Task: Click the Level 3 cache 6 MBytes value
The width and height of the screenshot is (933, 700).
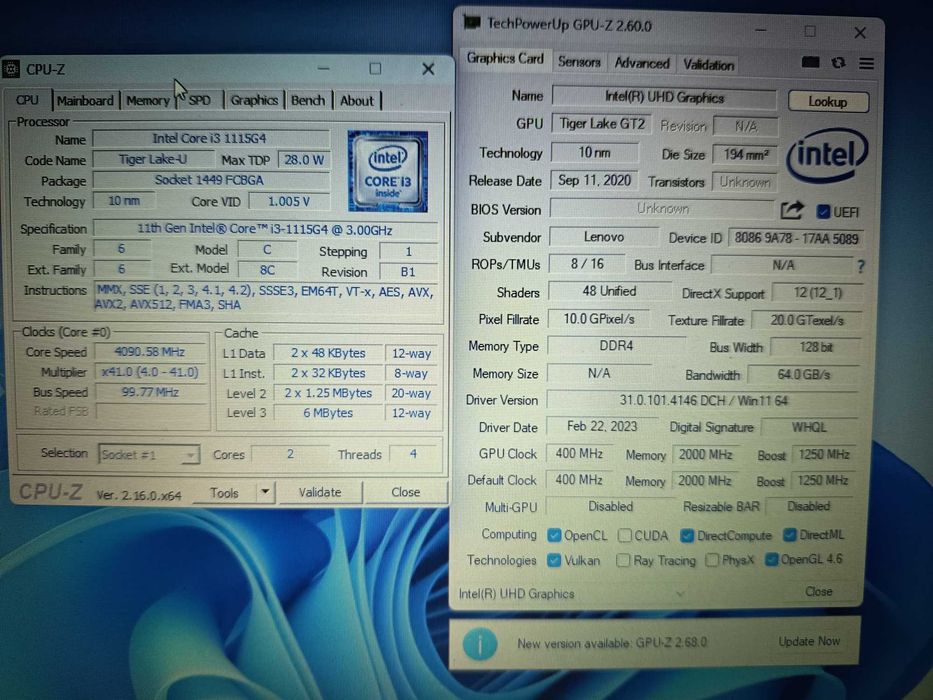Action: [x=328, y=413]
